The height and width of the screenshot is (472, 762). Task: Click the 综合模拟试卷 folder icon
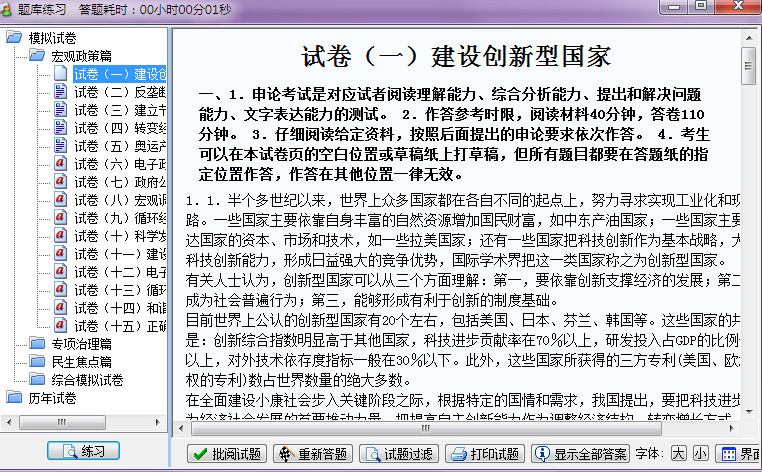click(37, 379)
